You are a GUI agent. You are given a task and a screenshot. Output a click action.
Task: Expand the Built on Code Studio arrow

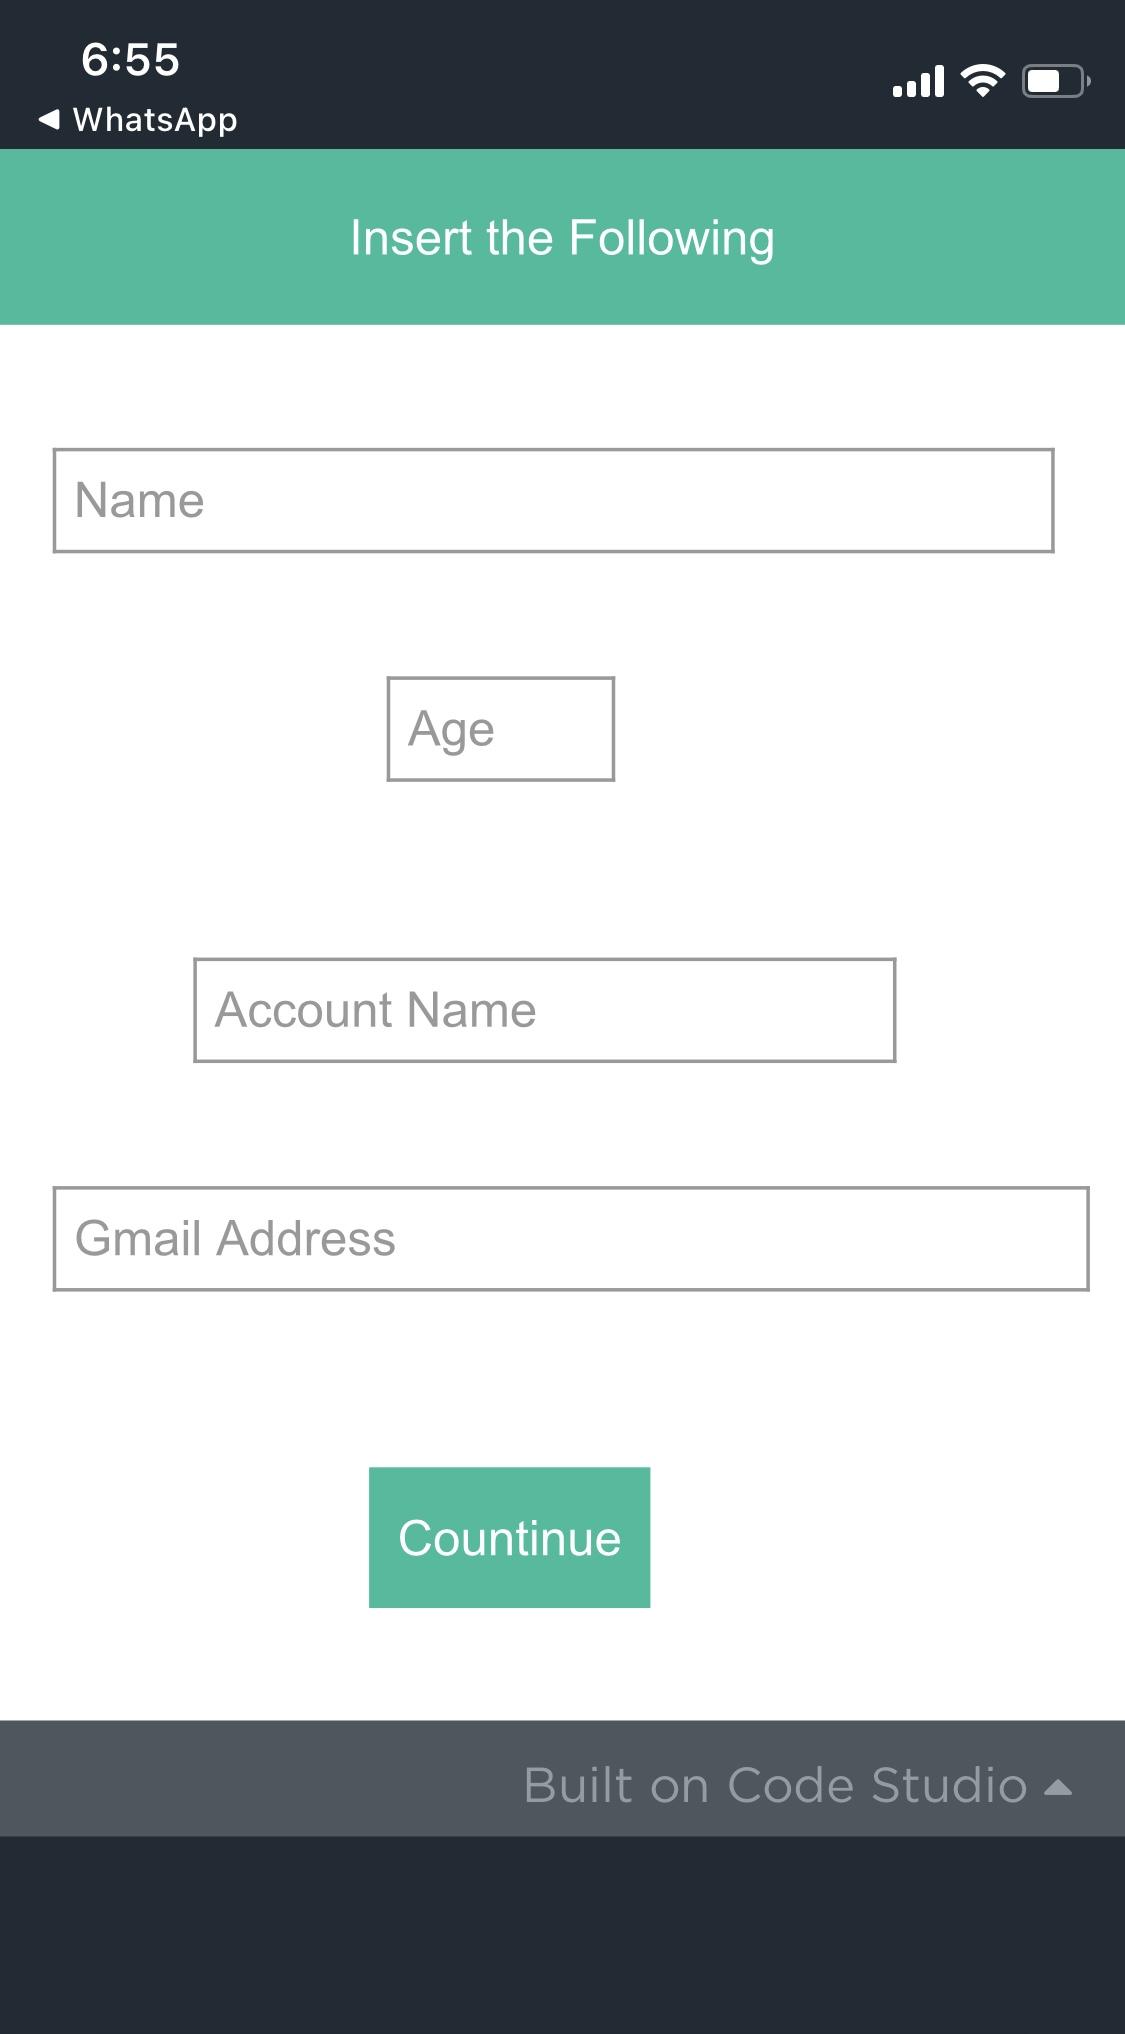pyautogui.click(x=1058, y=1787)
